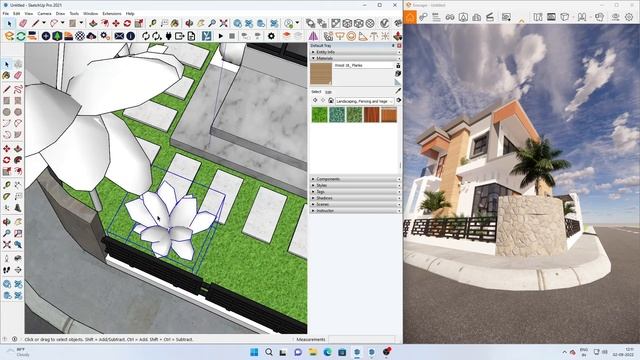Activate the Orbit tool in top toolbar
This screenshot has width=640, height=360.
pos(189,23)
